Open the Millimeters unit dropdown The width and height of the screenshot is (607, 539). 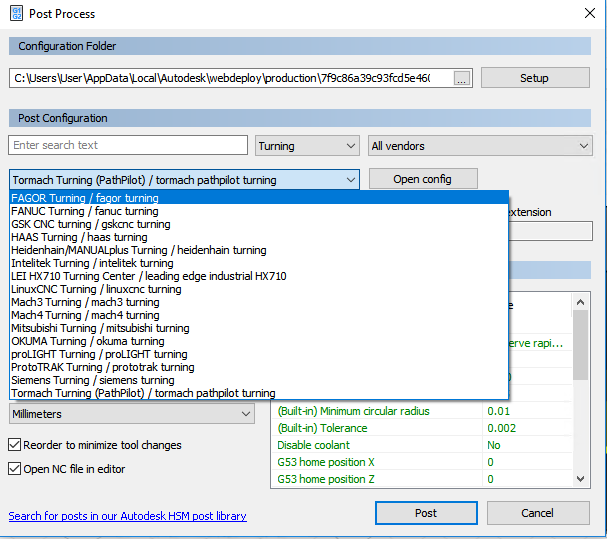pos(132,414)
